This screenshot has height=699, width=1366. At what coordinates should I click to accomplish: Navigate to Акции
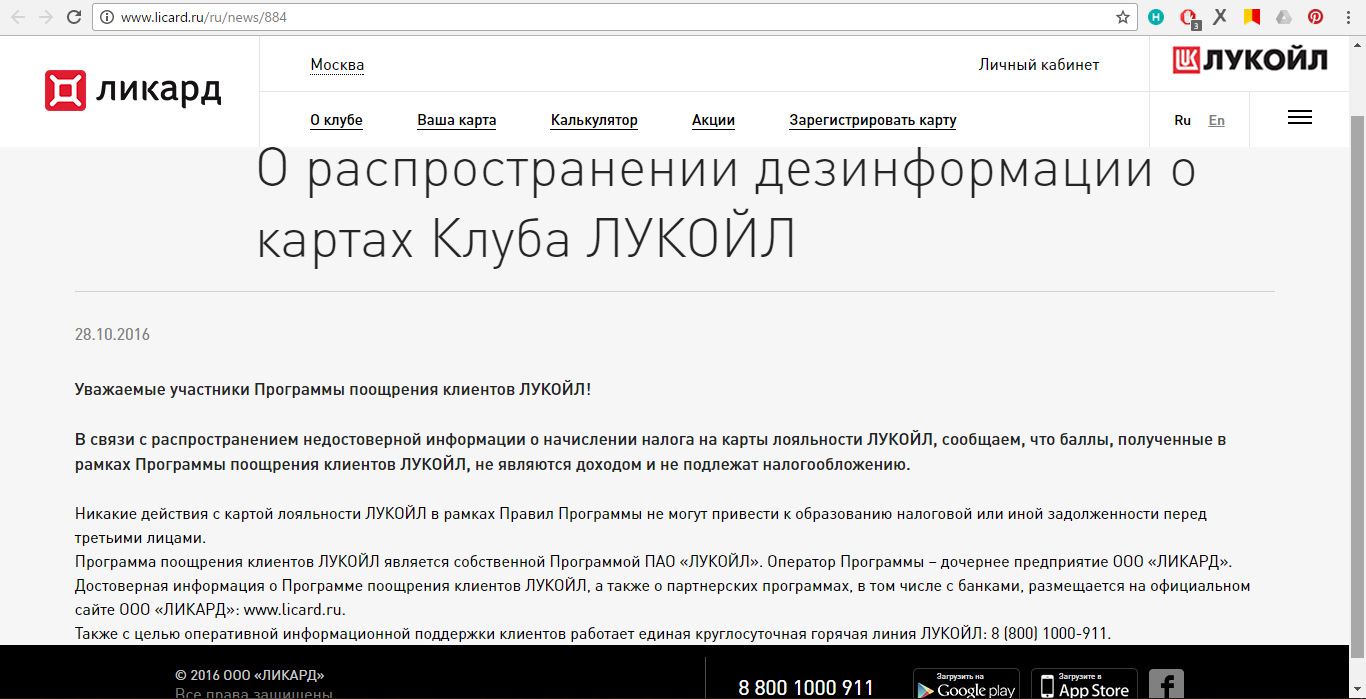pyautogui.click(x=713, y=120)
